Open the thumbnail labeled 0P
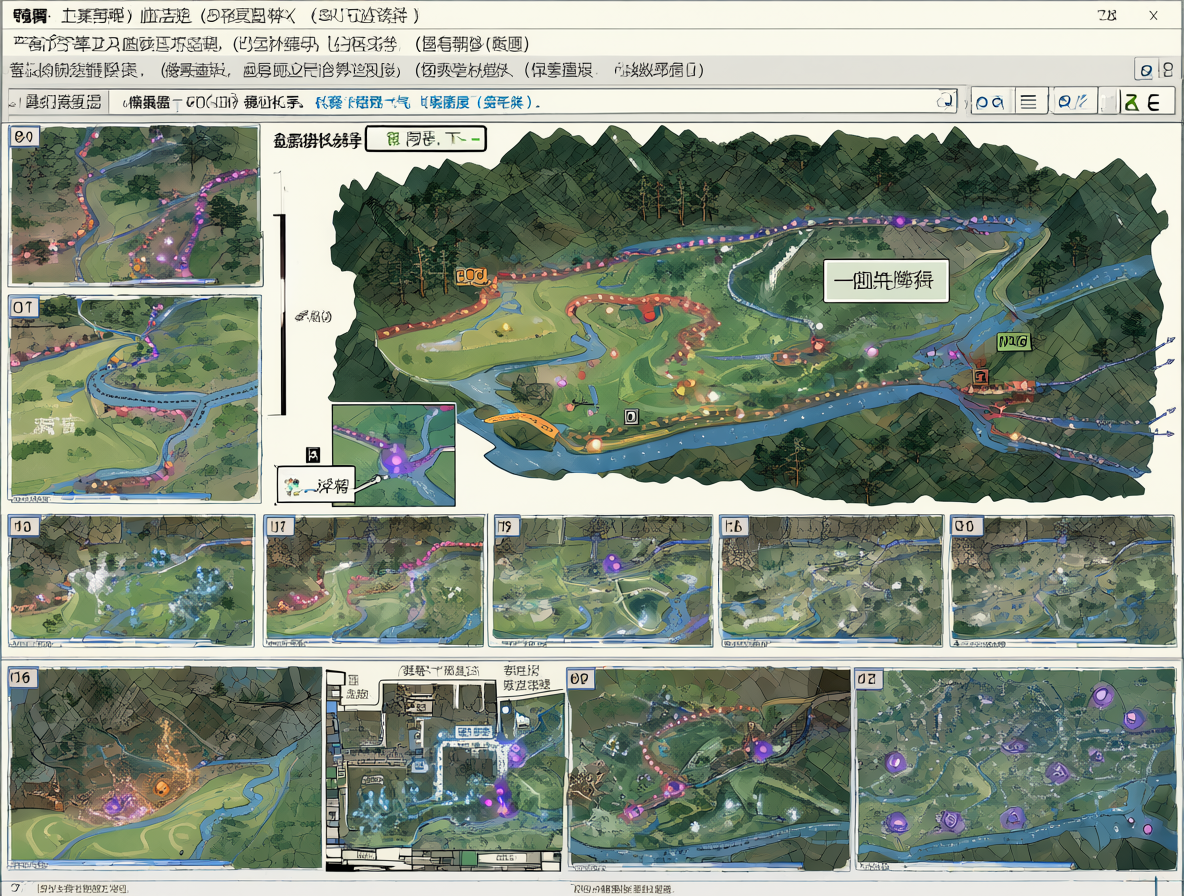This screenshot has width=1184, height=896. [709, 768]
